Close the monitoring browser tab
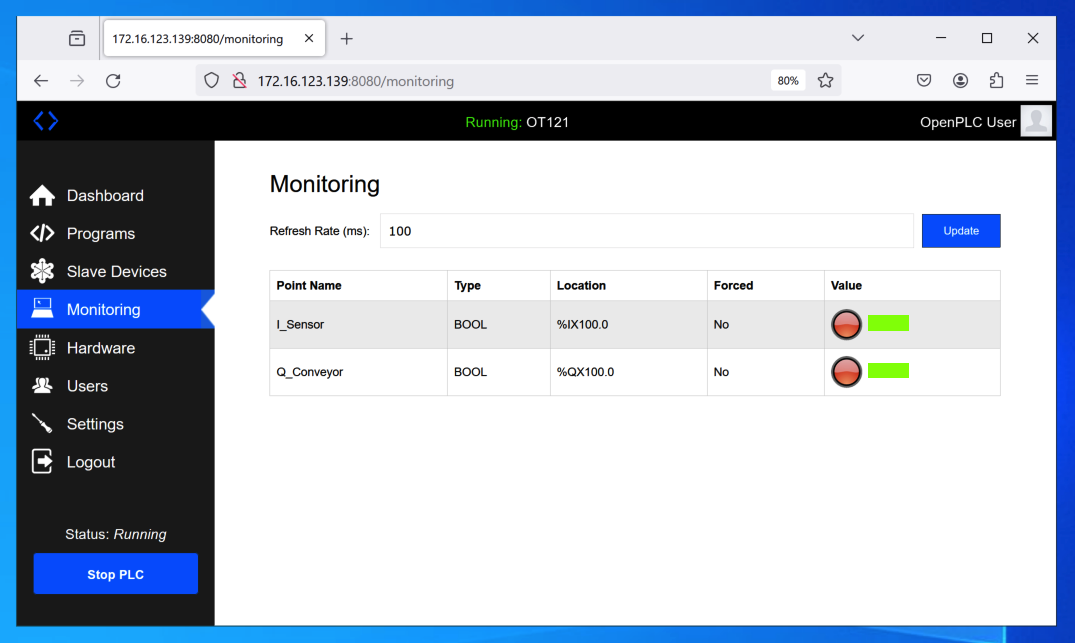 (309, 38)
